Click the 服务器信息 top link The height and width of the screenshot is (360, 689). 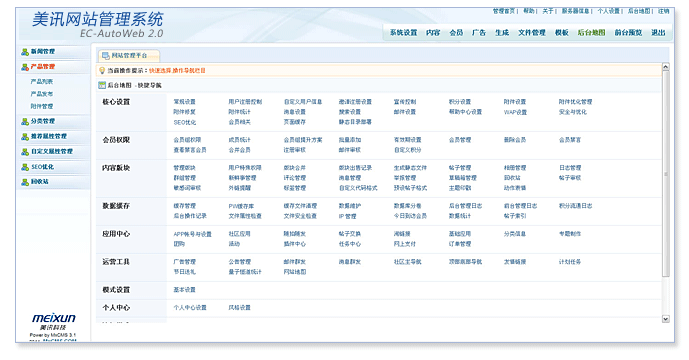[575, 11]
